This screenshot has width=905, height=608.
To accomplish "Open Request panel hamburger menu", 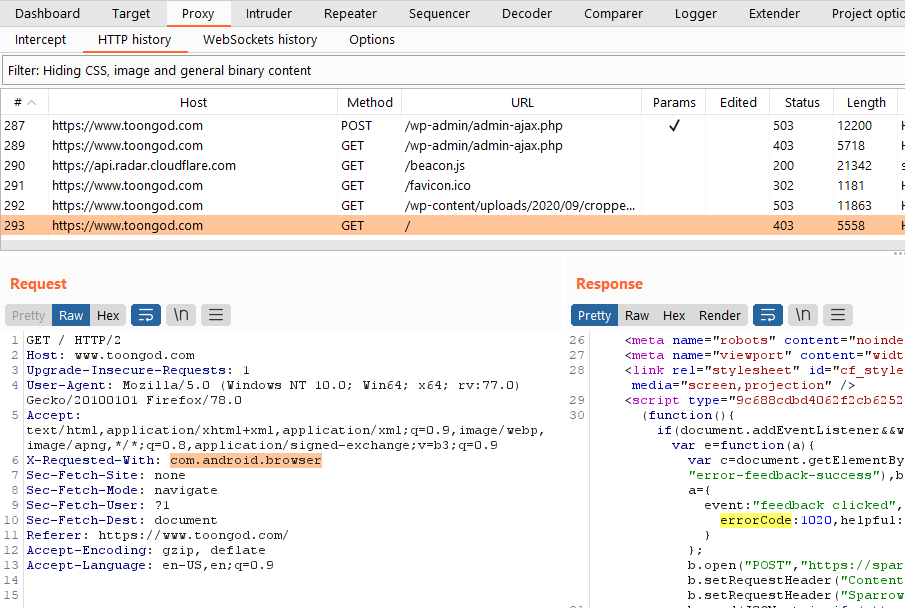I will point(216,315).
